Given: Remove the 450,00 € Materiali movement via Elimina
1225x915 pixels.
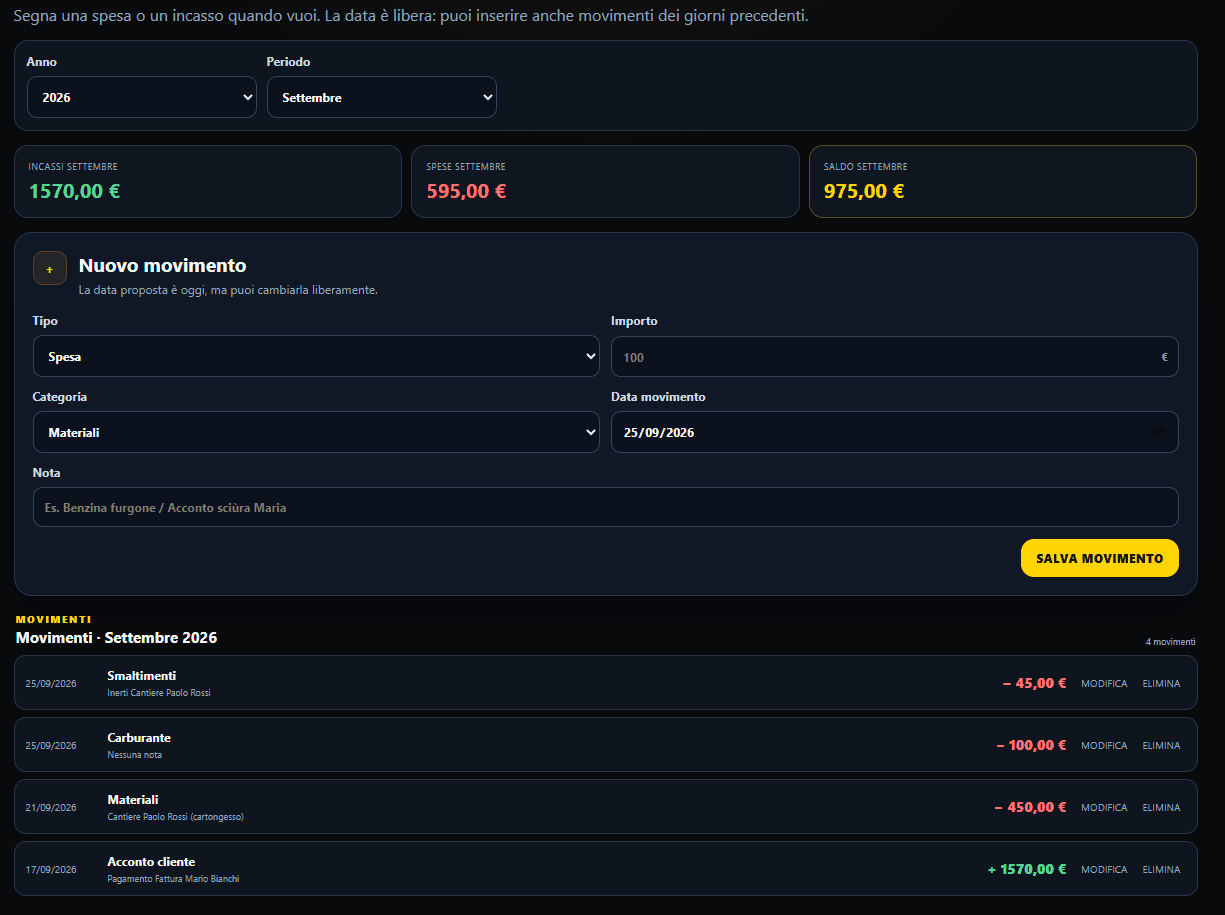Looking at the screenshot, I should click(x=1161, y=808).
